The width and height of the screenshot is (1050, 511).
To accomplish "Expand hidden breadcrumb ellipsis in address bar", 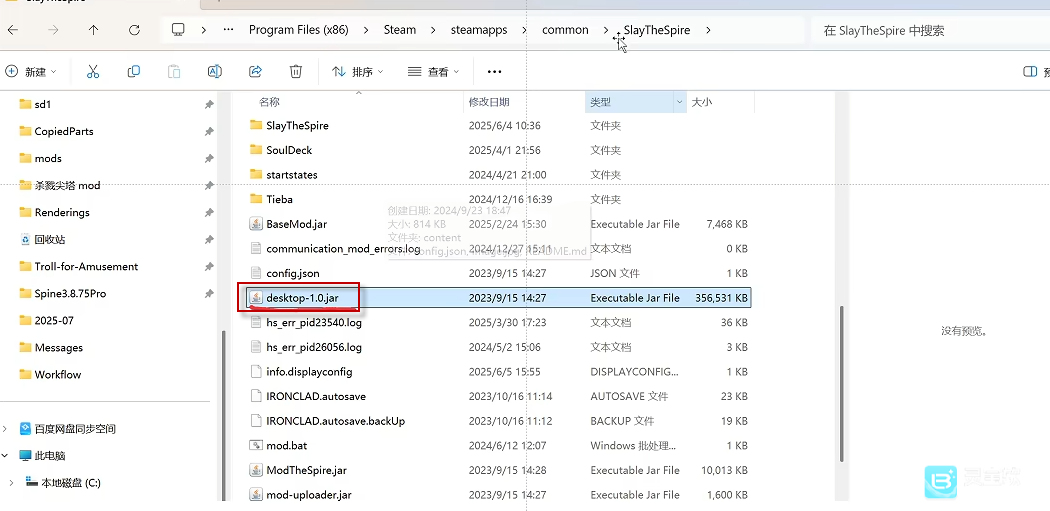I will click(228, 30).
